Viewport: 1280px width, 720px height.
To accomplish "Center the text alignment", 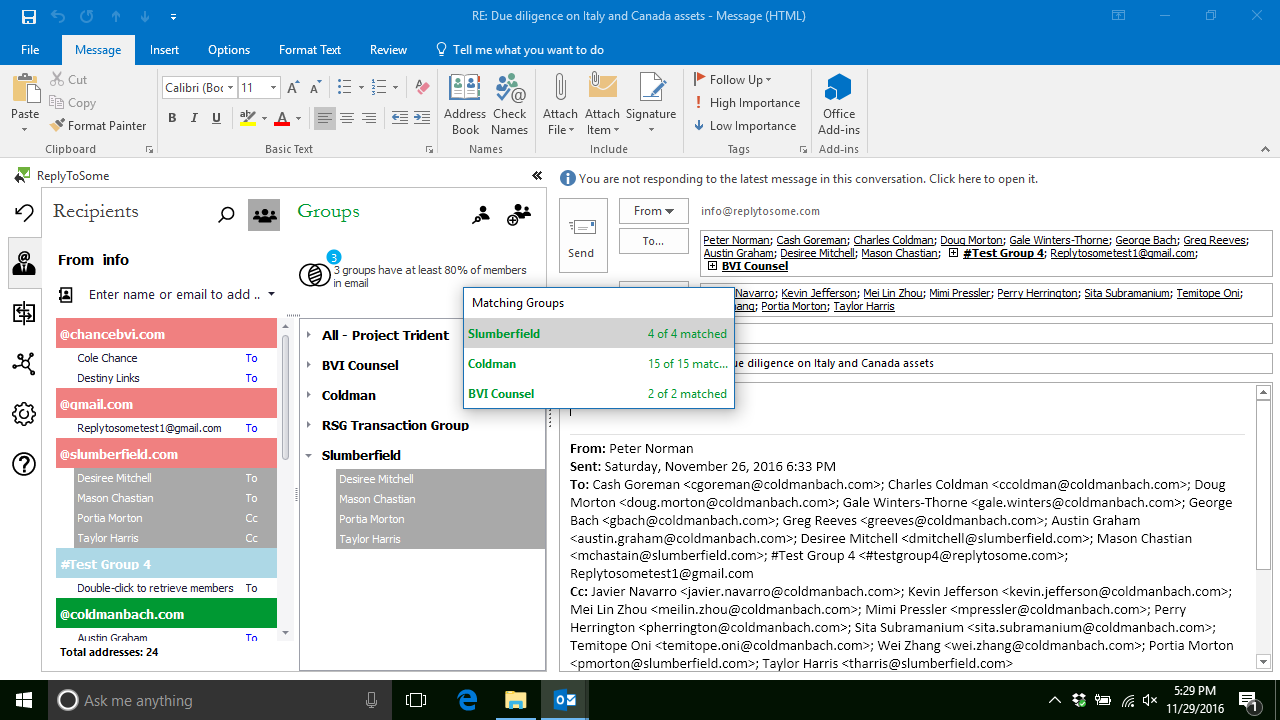I will [x=347, y=118].
